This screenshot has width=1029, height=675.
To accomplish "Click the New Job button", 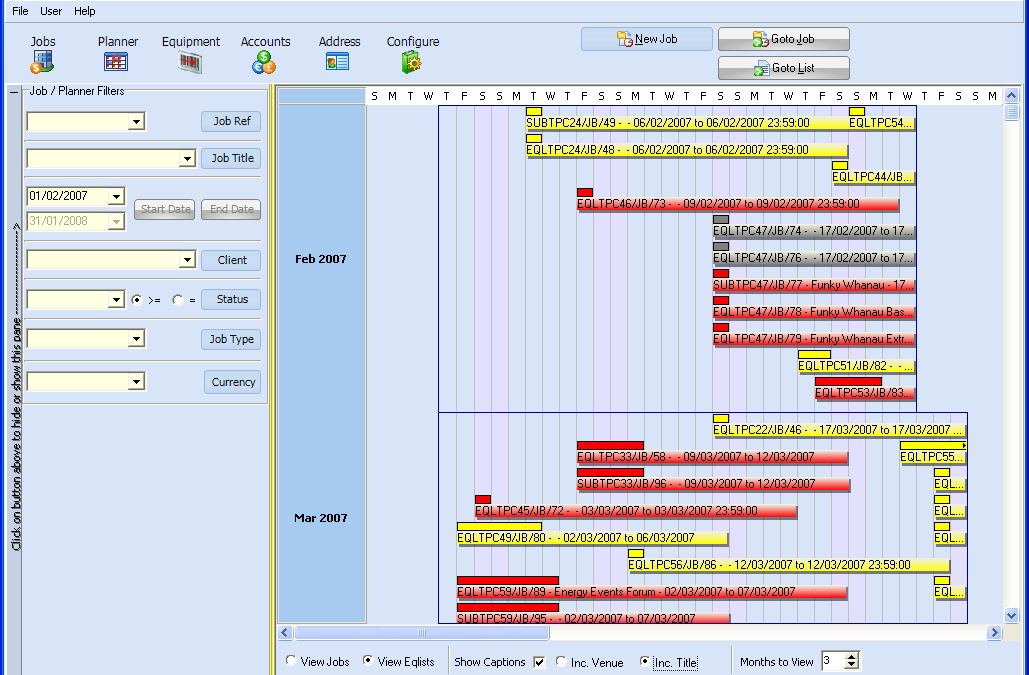I will point(646,39).
